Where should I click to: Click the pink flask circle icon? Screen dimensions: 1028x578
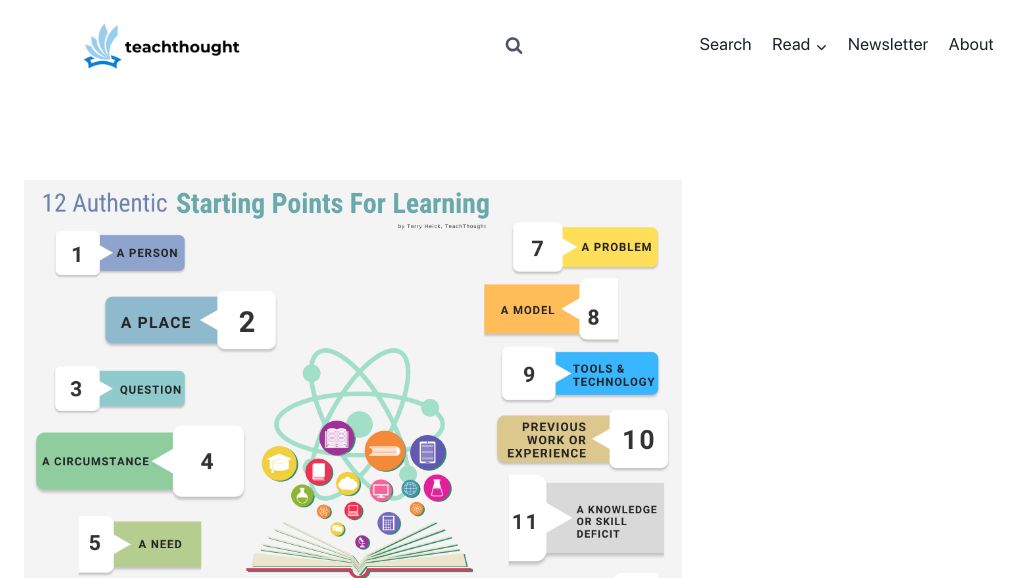click(x=437, y=488)
